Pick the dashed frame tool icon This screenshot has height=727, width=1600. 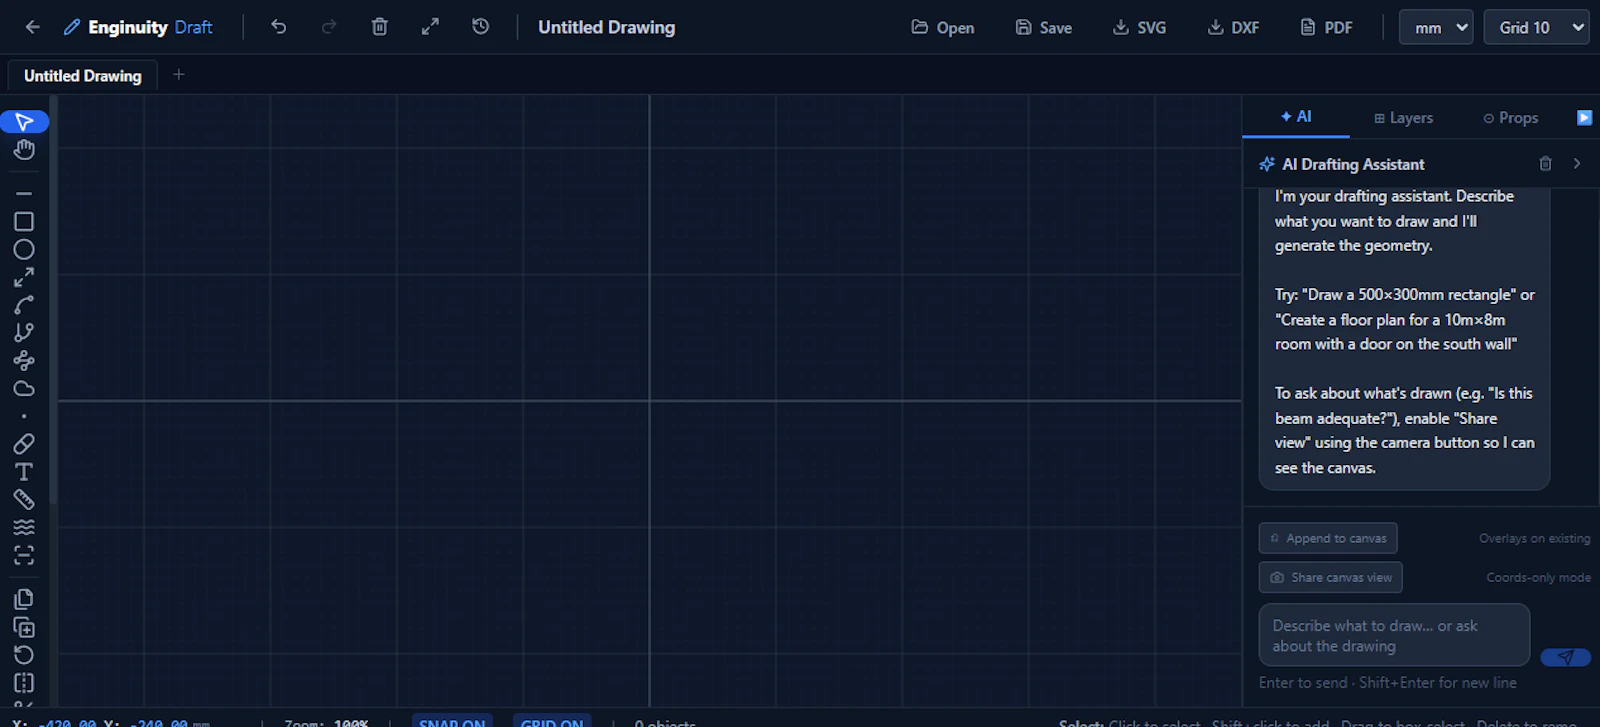[24, 555]
